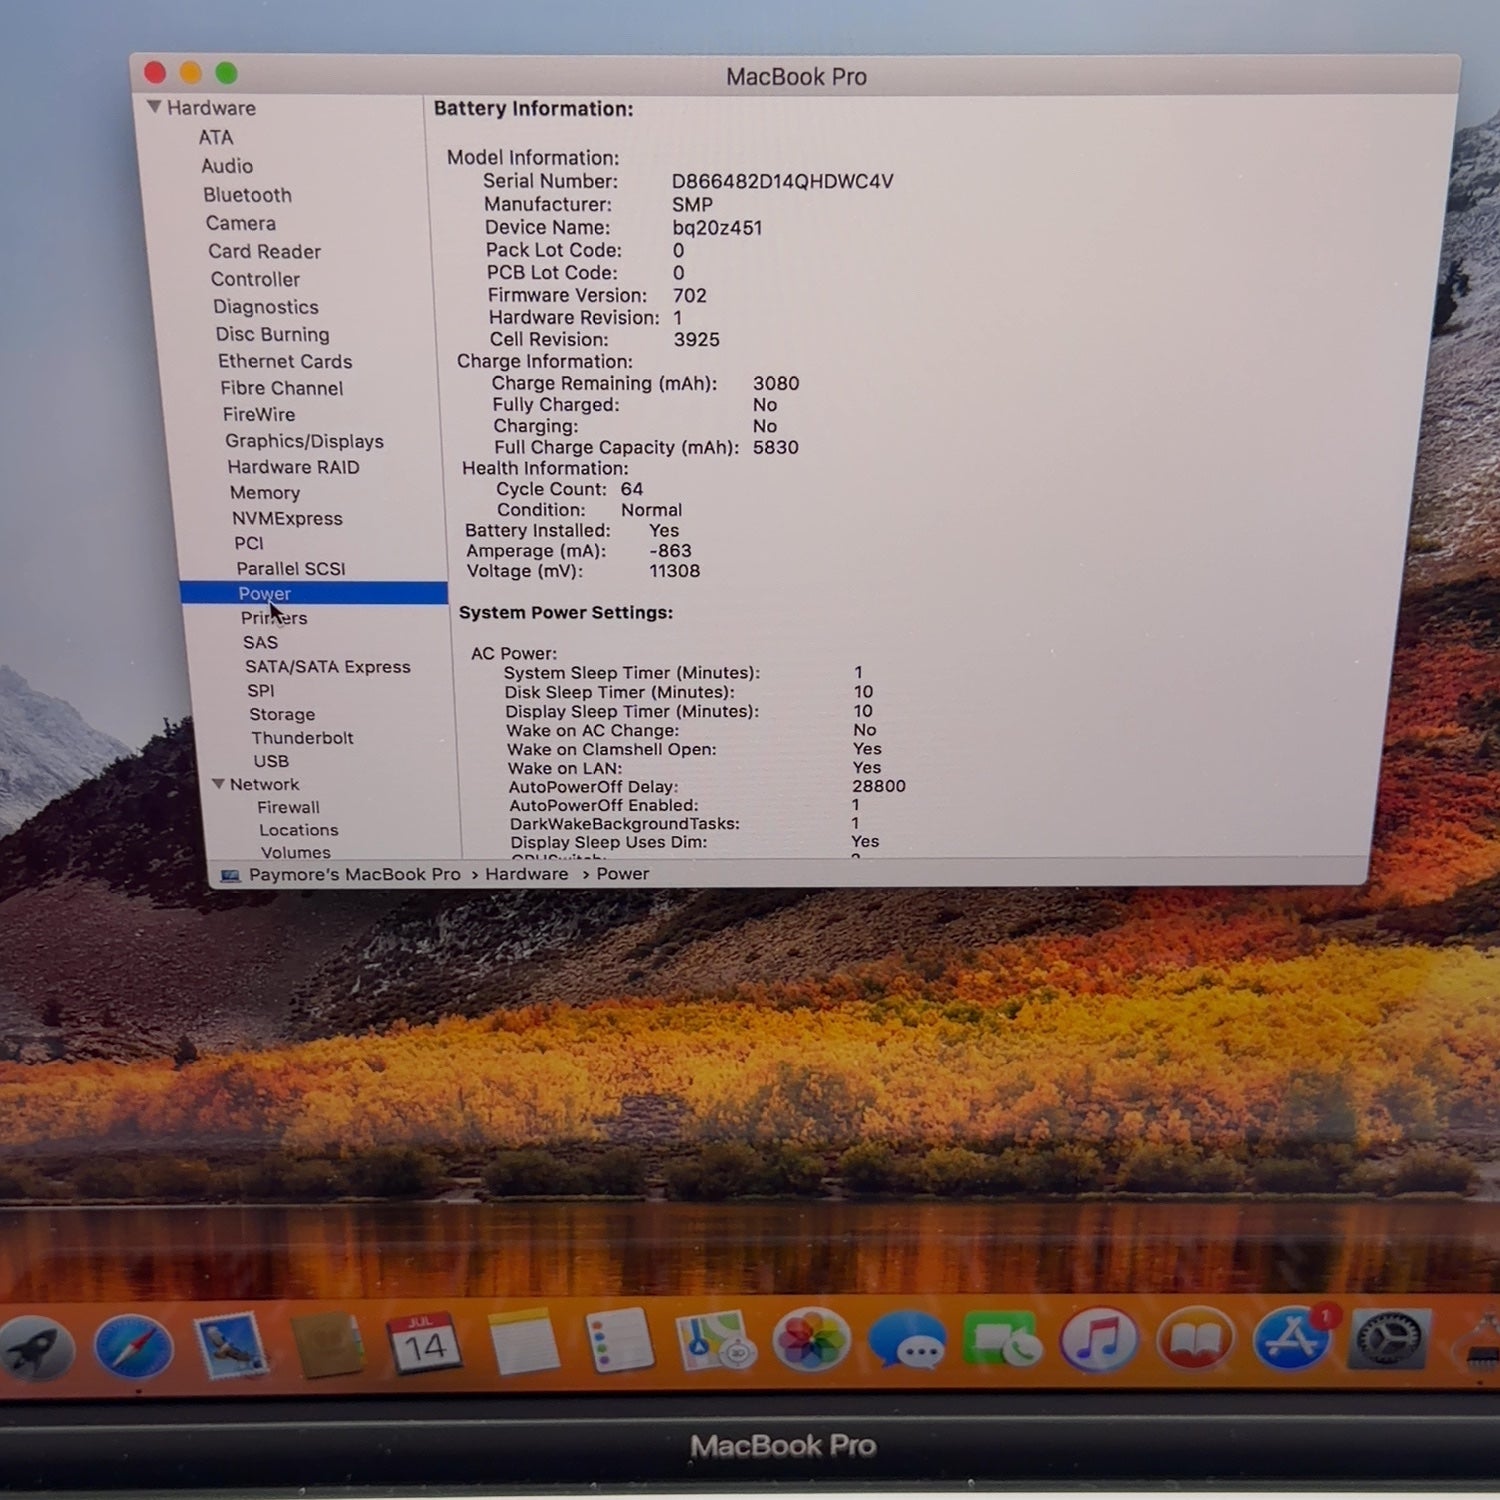
Task: Click System Power Settings heading
Action: coord(566,613)
